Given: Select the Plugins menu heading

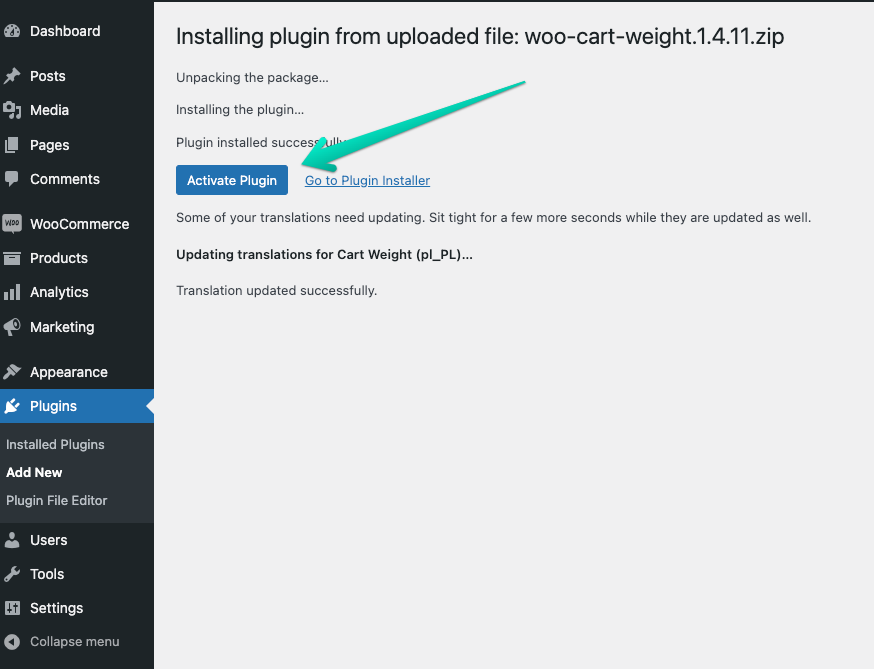Looking at the screenshot, I should coord(53,406).
